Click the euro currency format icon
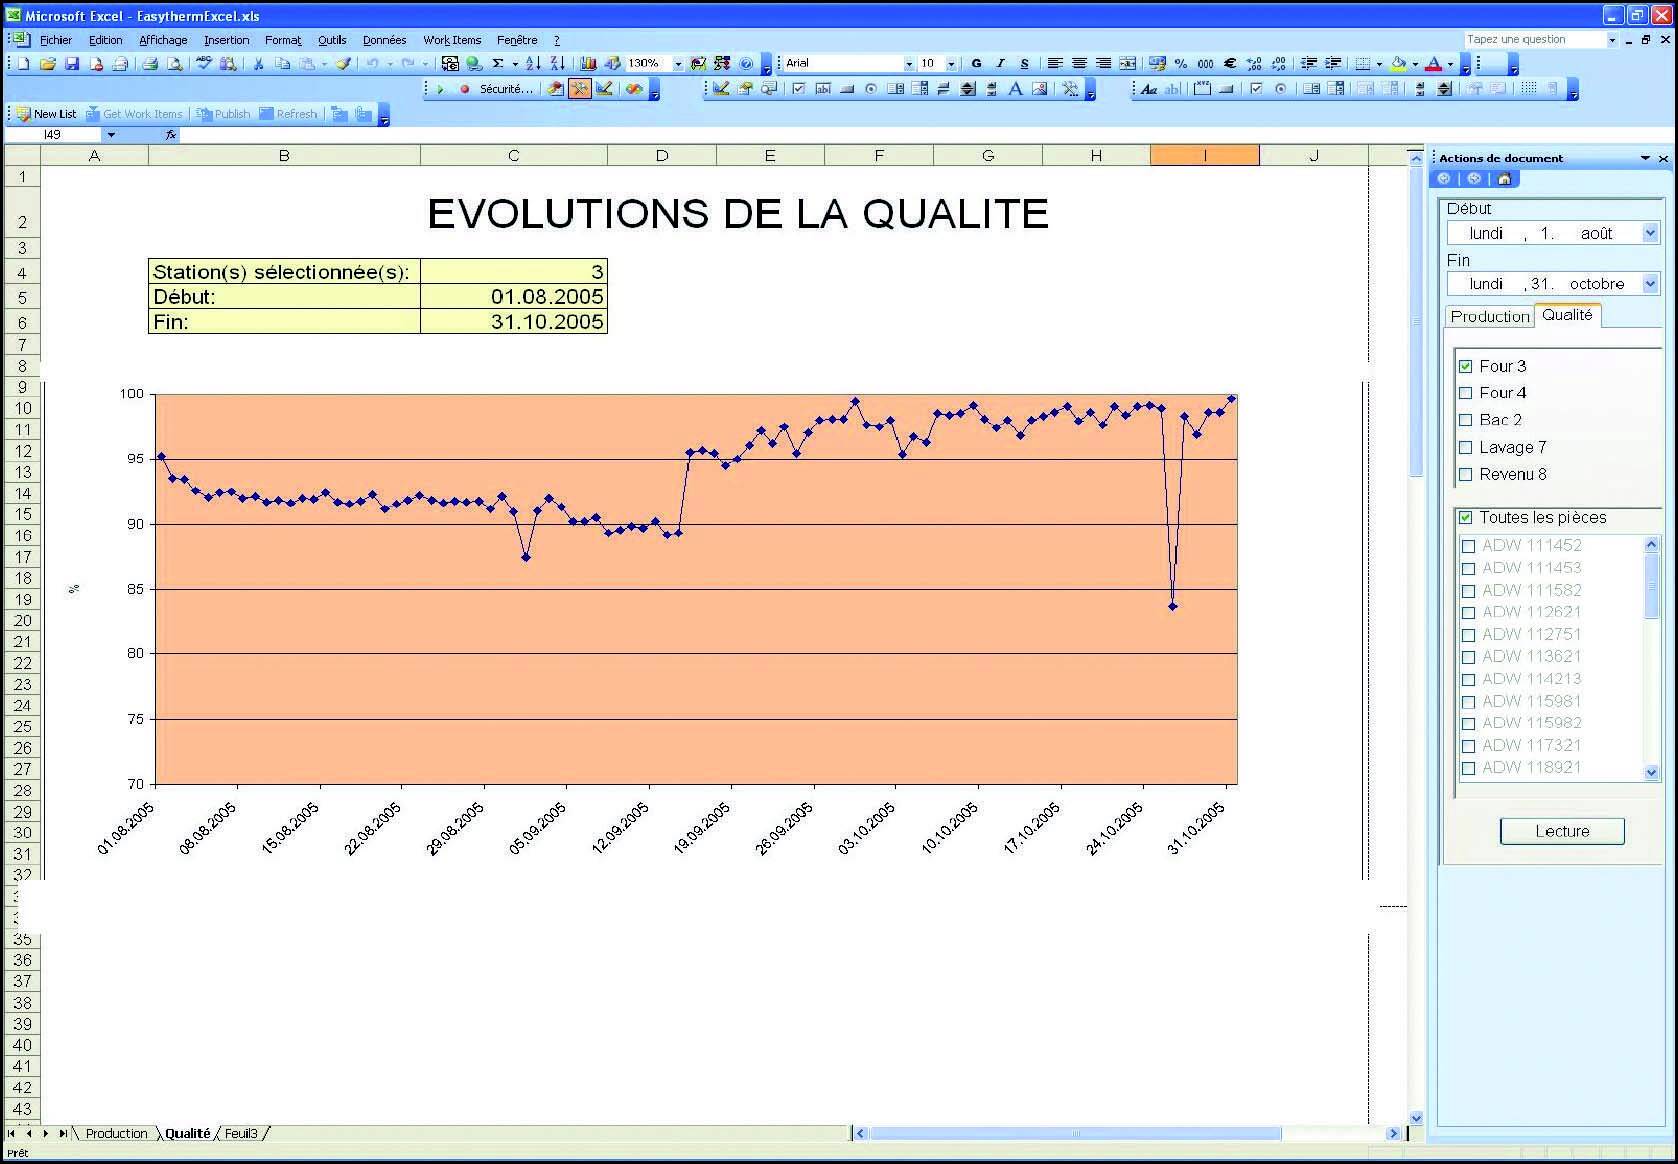Screen dimensions: 1678x1164 point(1230,63)
